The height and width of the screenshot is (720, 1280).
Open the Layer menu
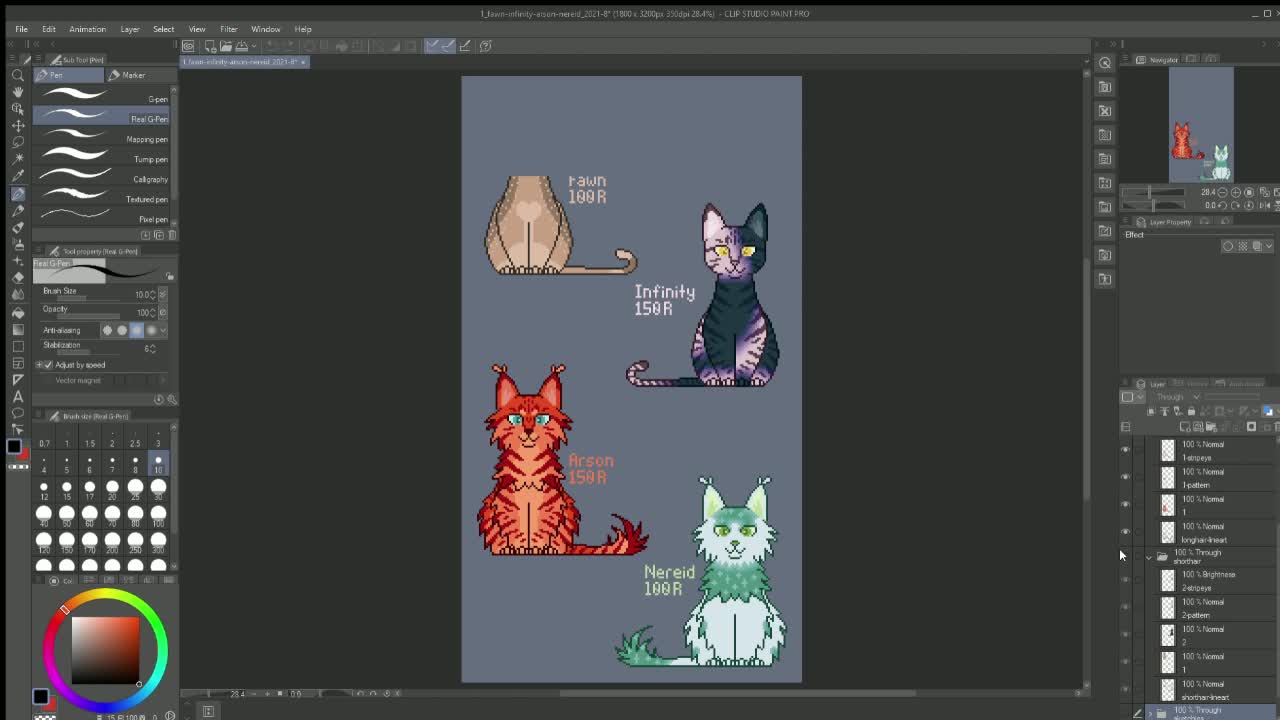pos(130,29)
